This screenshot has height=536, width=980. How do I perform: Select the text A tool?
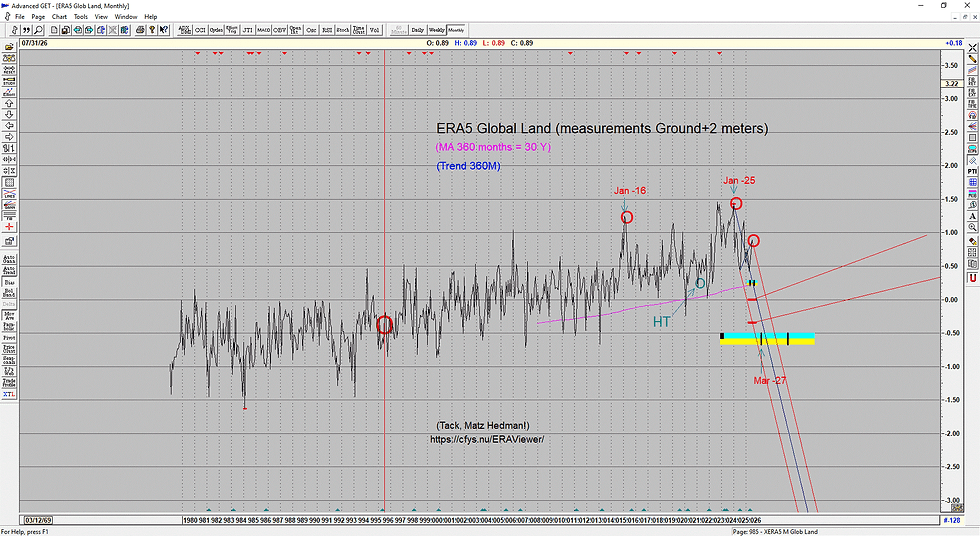[972, 216]
